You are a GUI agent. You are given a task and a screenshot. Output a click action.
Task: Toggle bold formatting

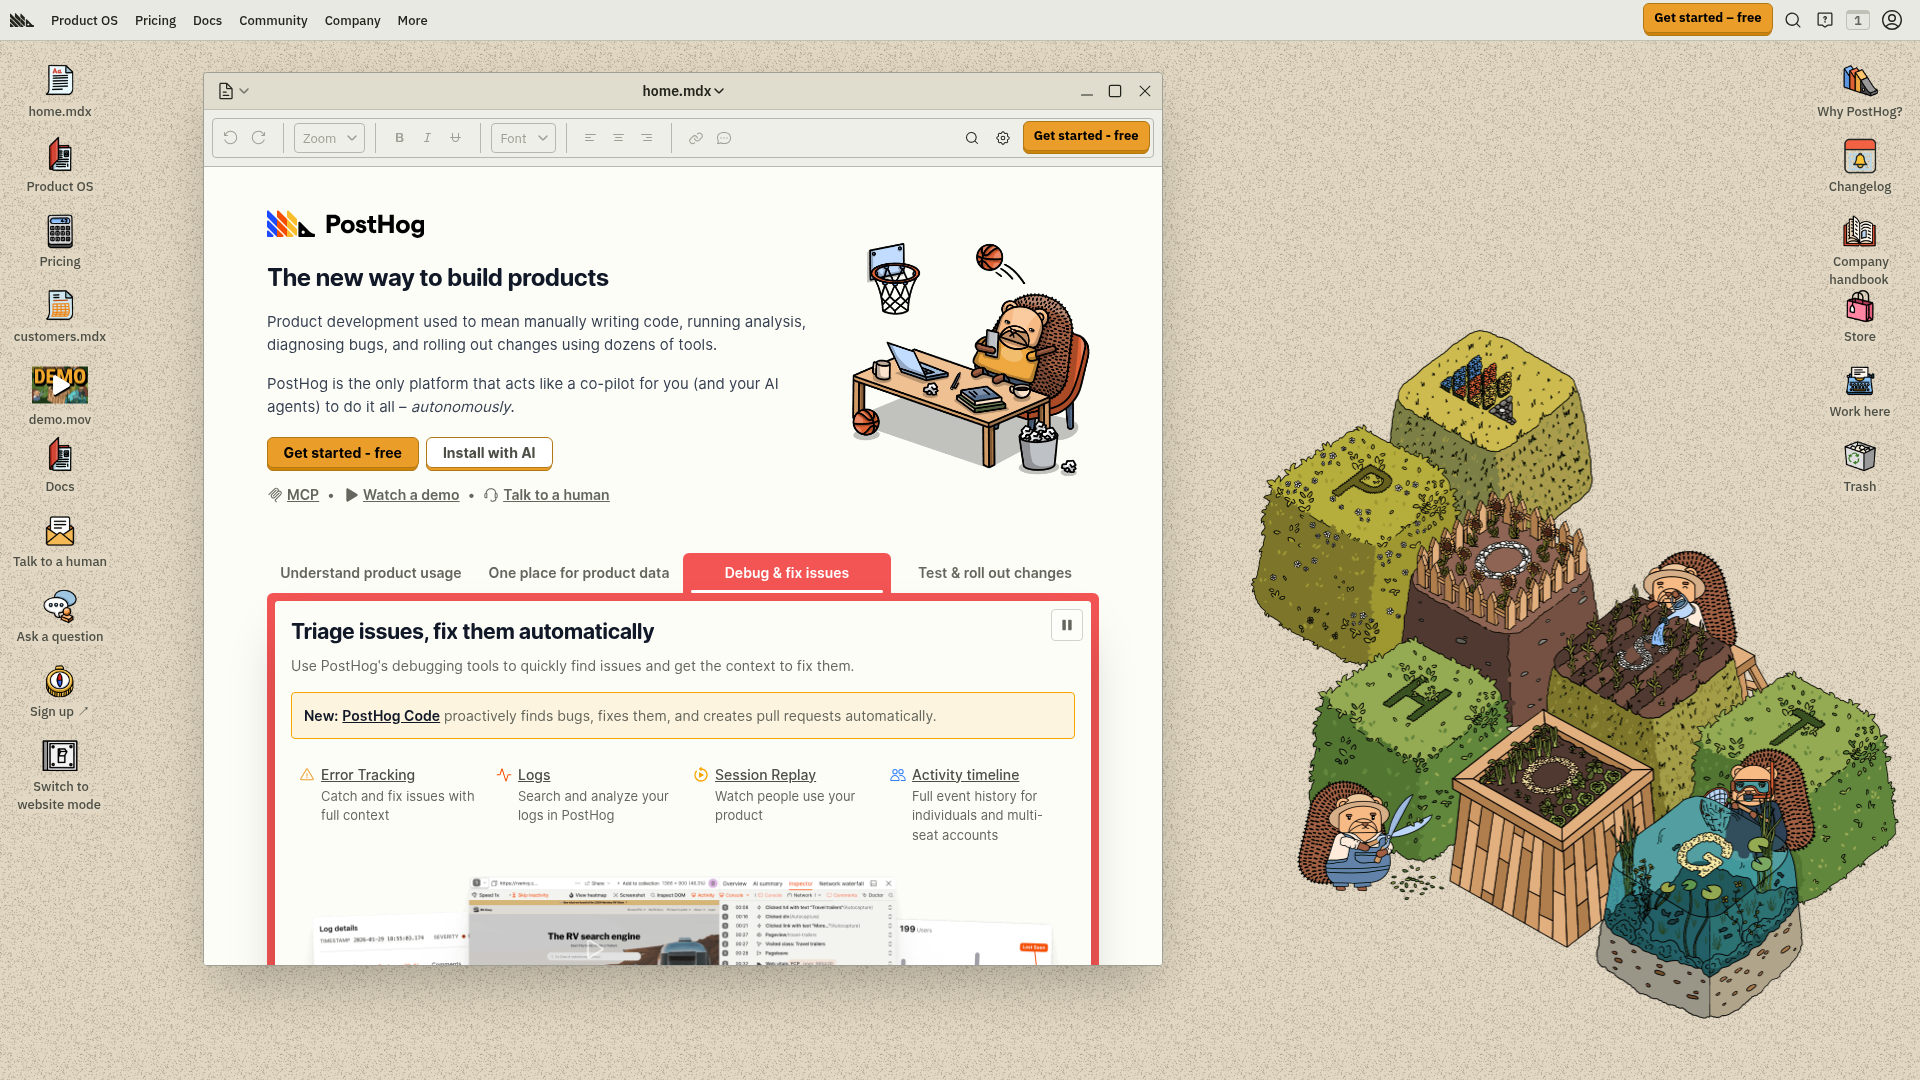(399, 138)
